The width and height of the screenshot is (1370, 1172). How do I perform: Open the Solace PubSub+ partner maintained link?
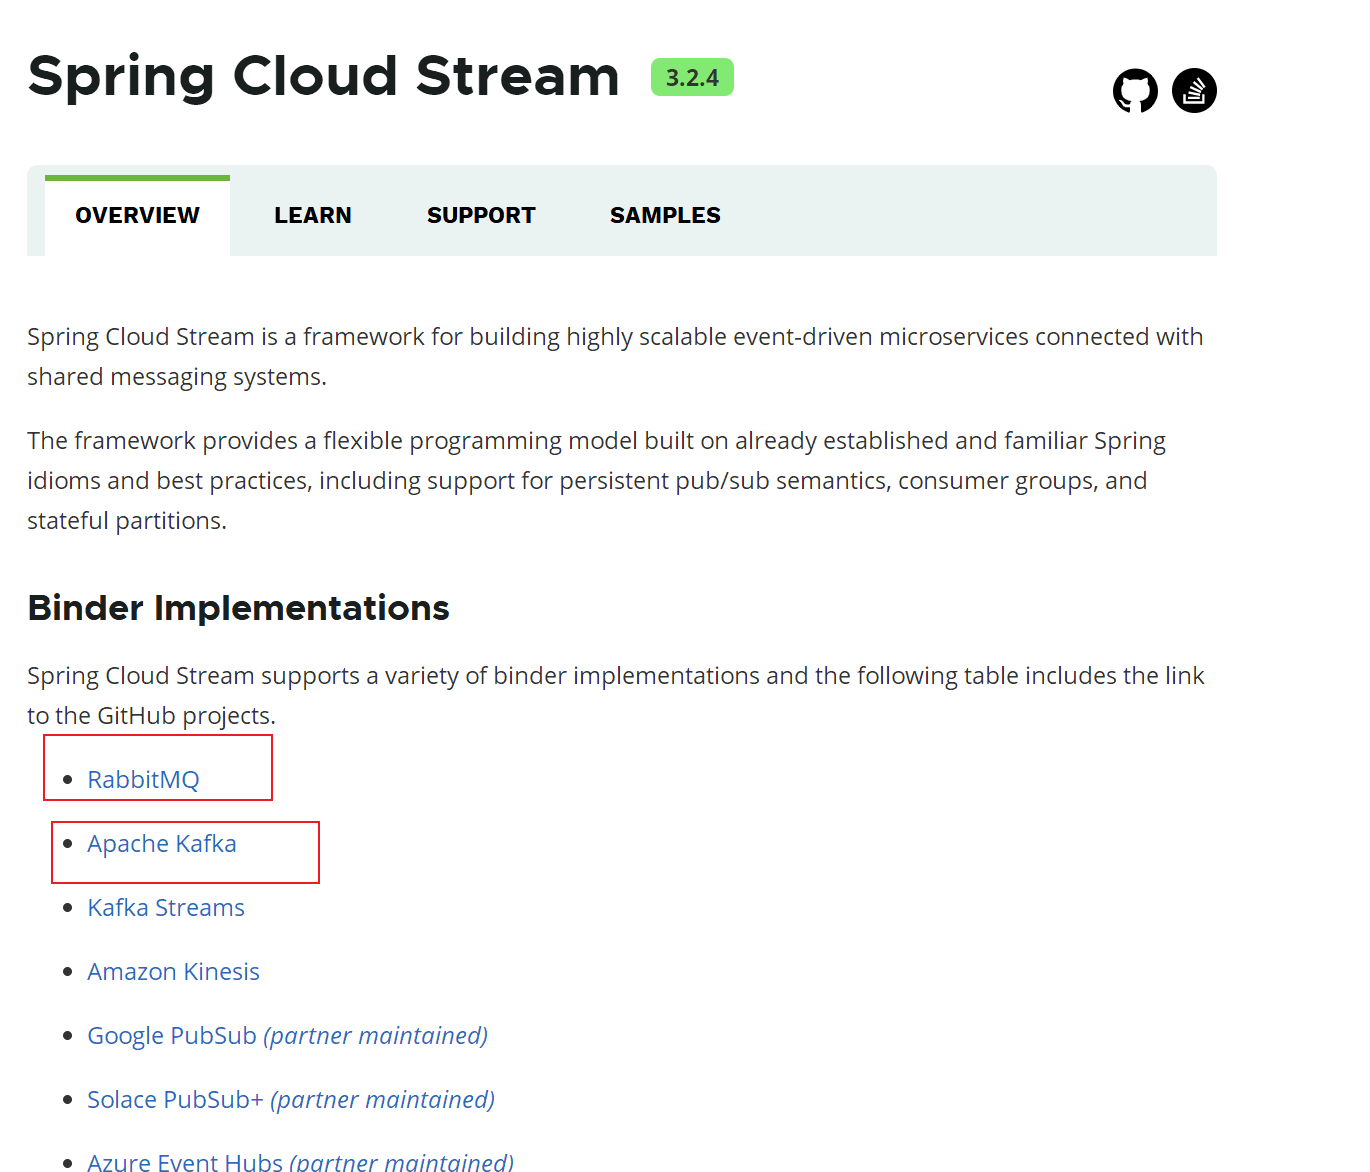(291, 1100)
